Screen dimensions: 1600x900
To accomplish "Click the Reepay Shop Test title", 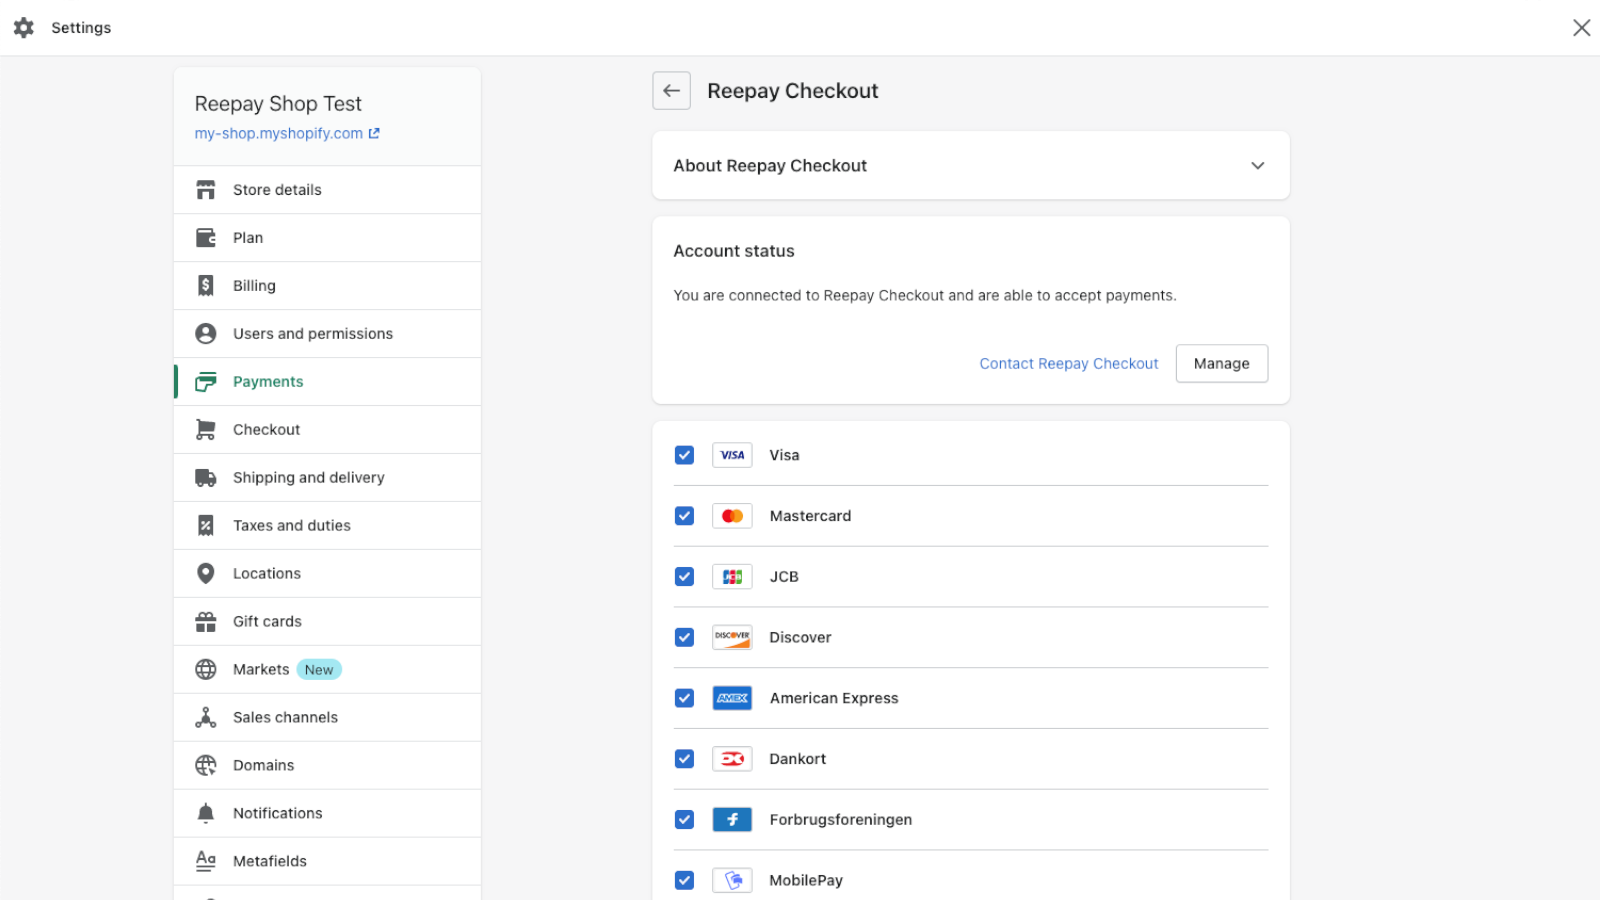I will tap(278, 104).
